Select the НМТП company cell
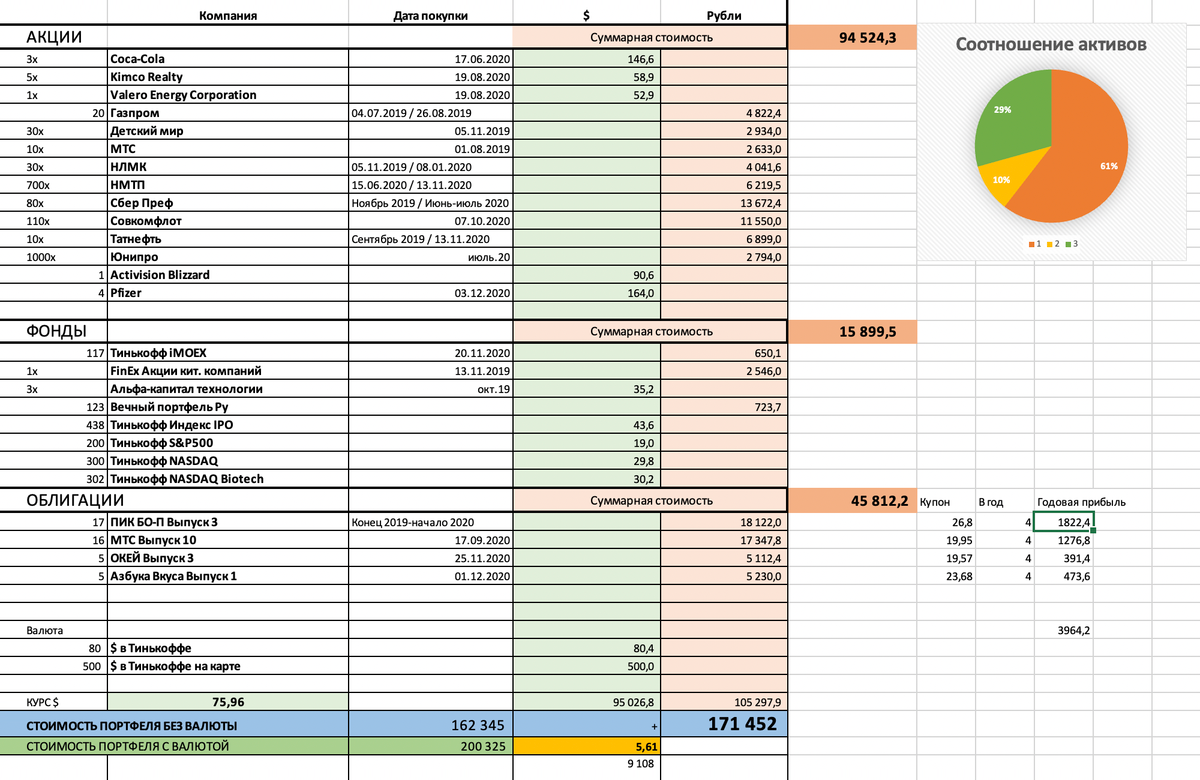 (228, 185)
